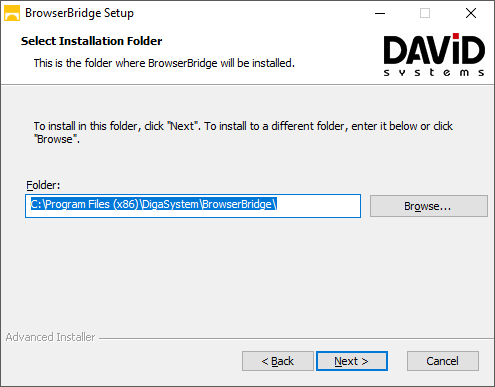Open the Browse... folder picker
Image resolution: width=495 pixels, height=387 pixels.
(429, 206)
